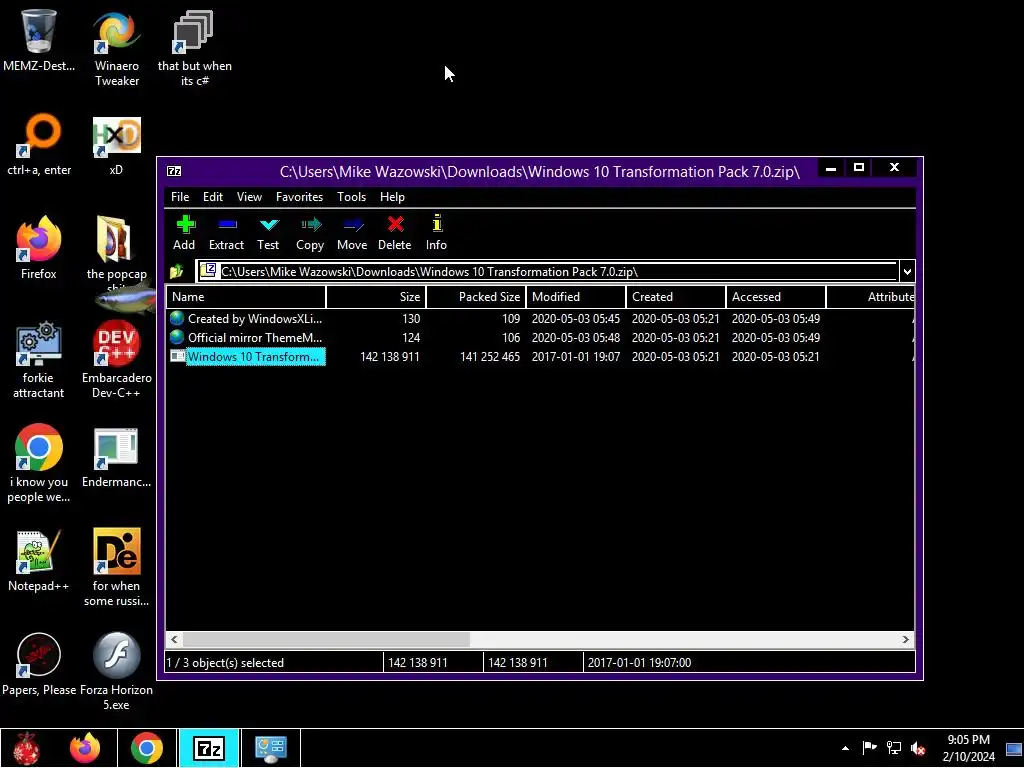Launch Notepad++ from the desktop
1024x768 pixels.
coord(39,561)
